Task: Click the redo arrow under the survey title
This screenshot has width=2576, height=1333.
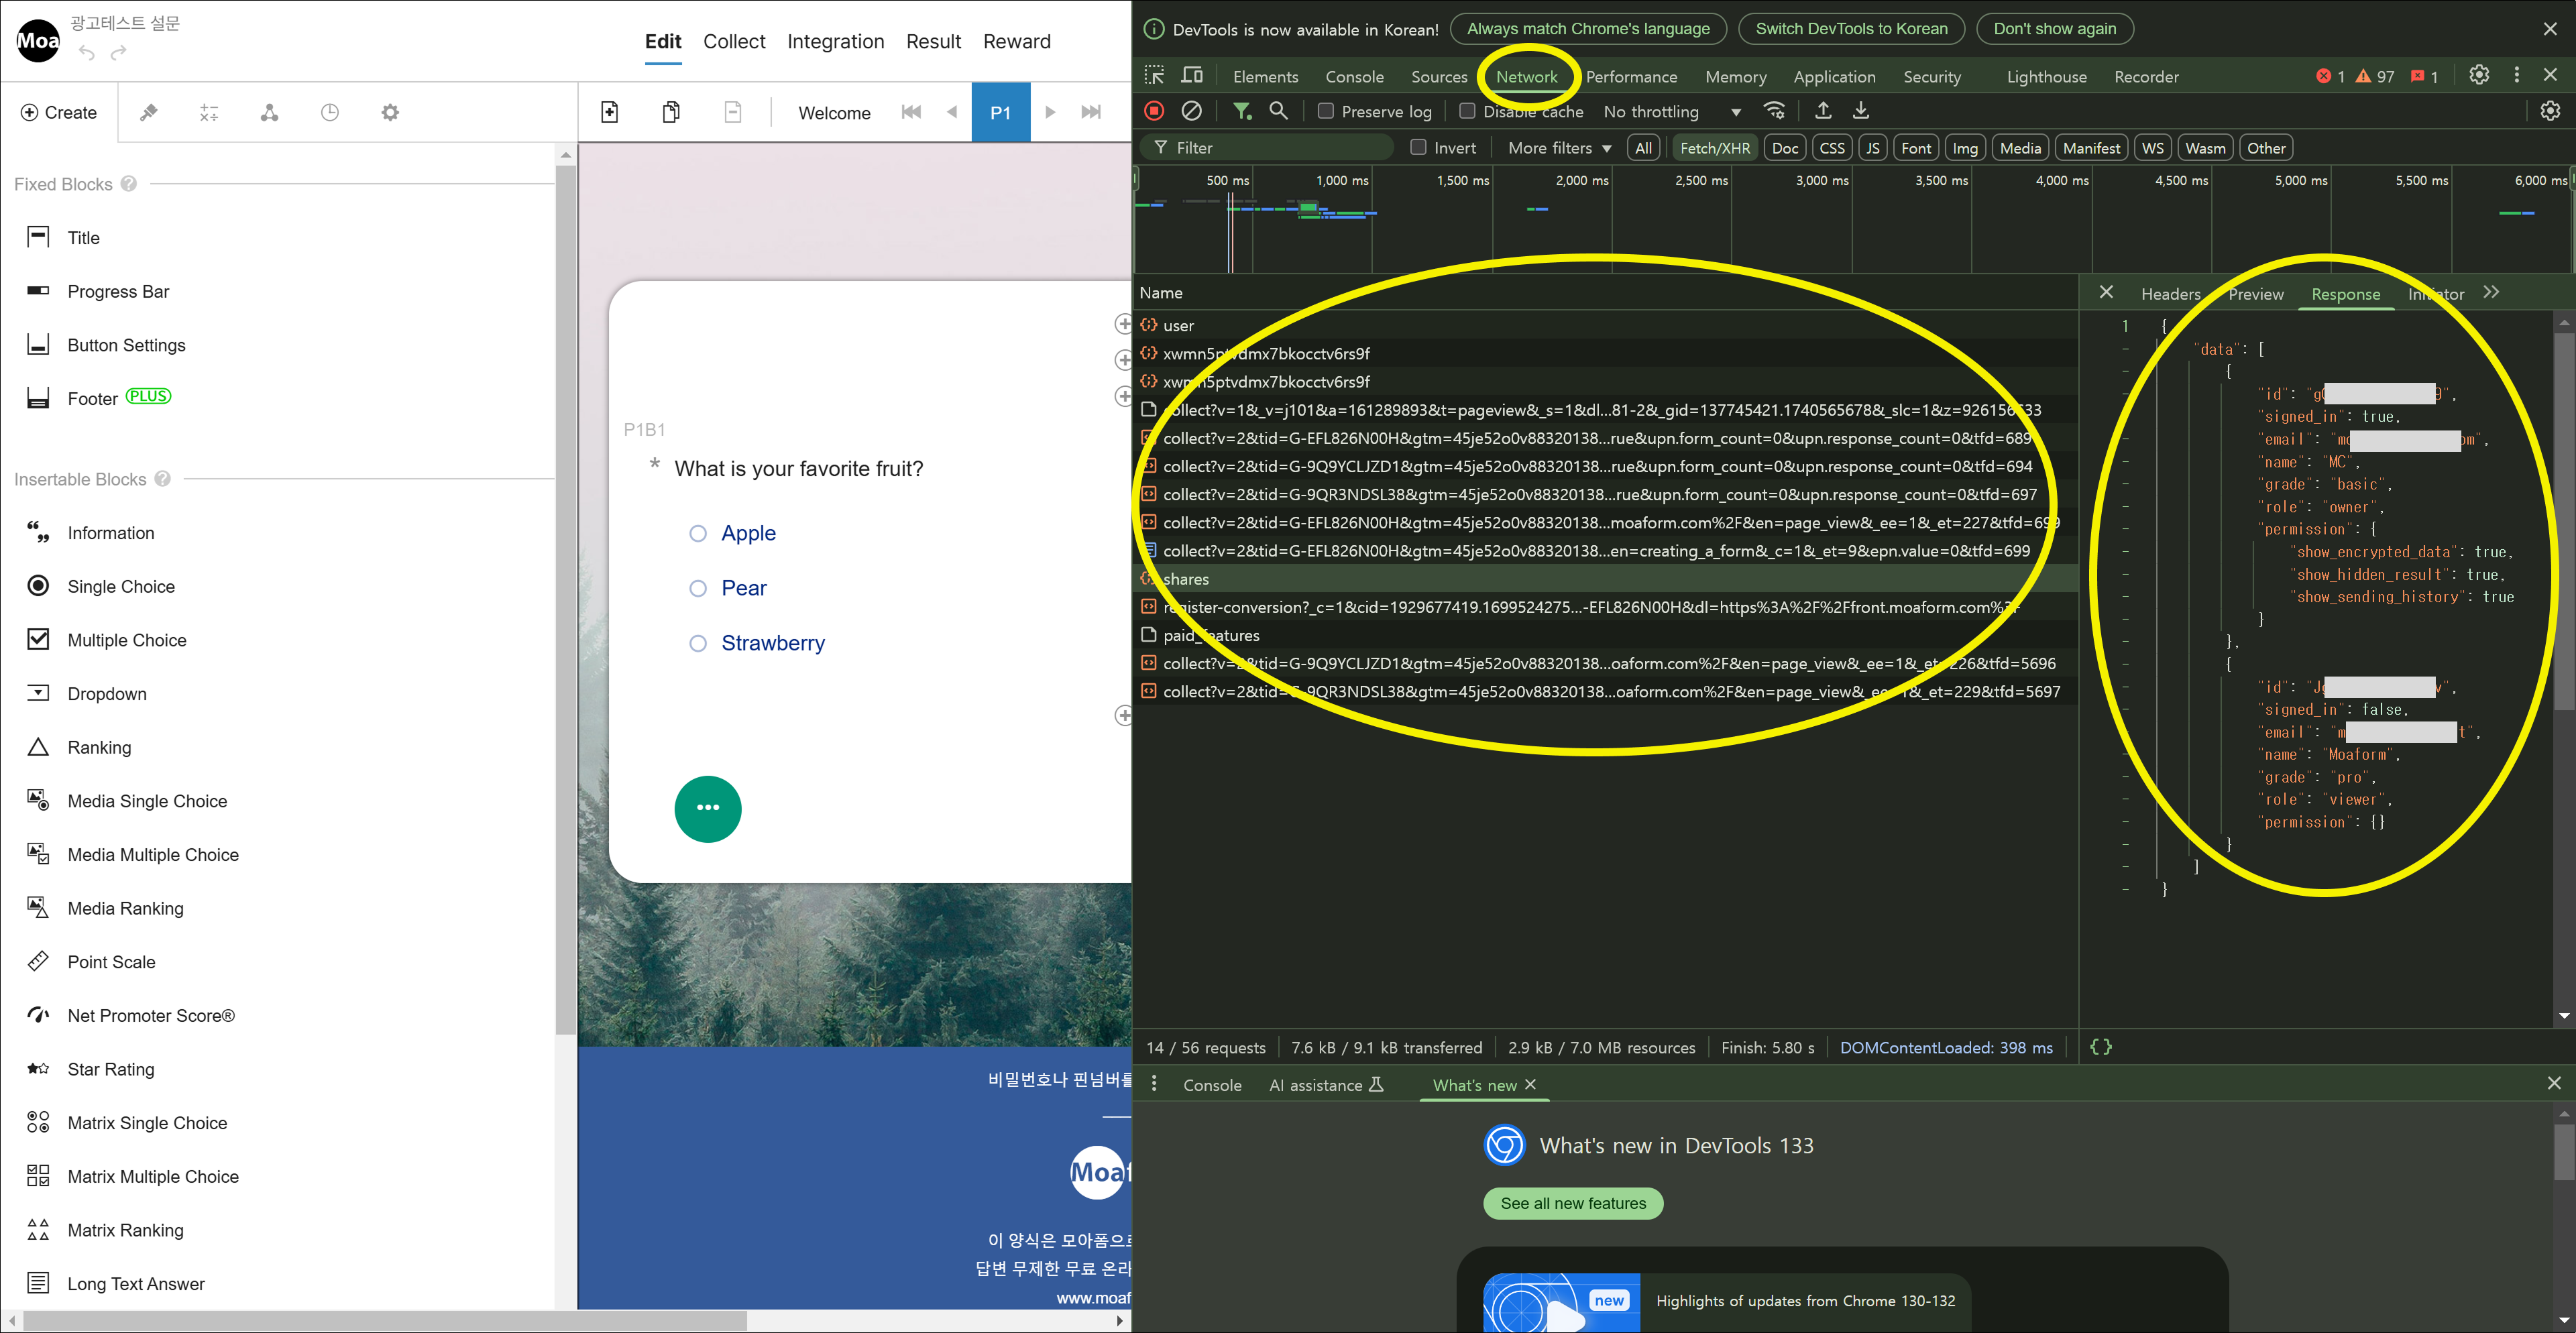Action: coord(119,53)
